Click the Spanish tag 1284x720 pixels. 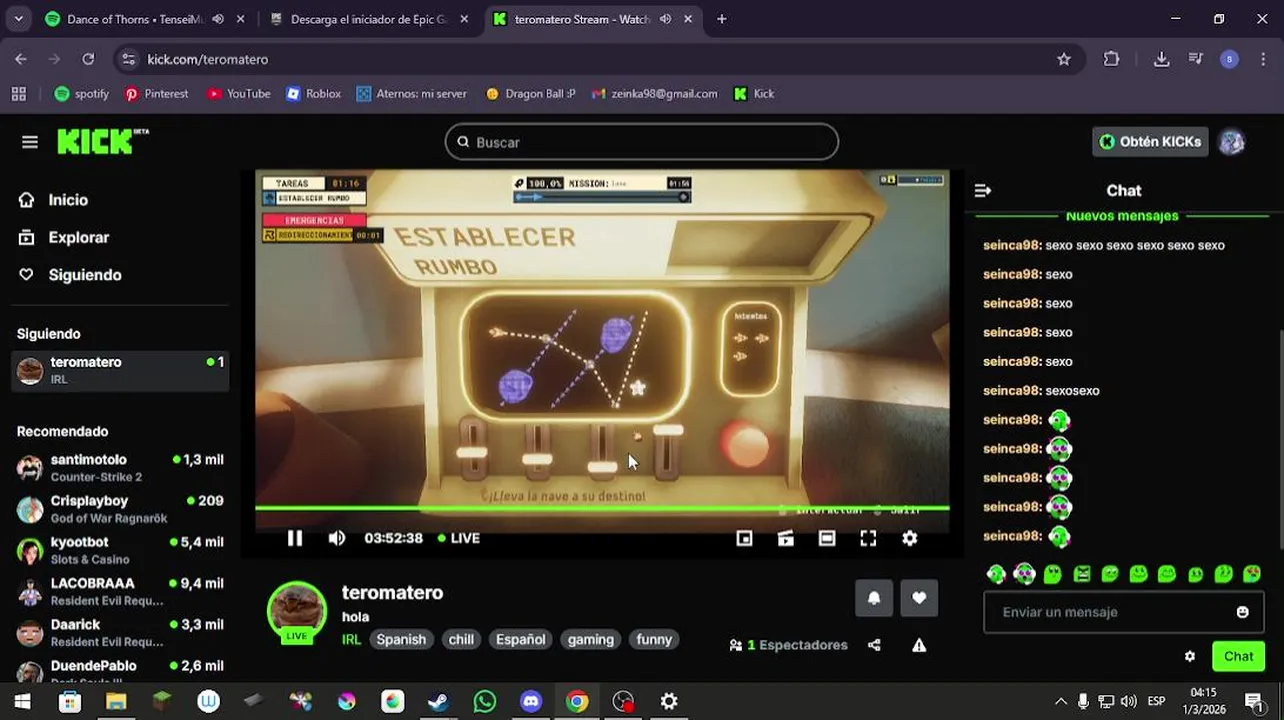tap(401, 639)
